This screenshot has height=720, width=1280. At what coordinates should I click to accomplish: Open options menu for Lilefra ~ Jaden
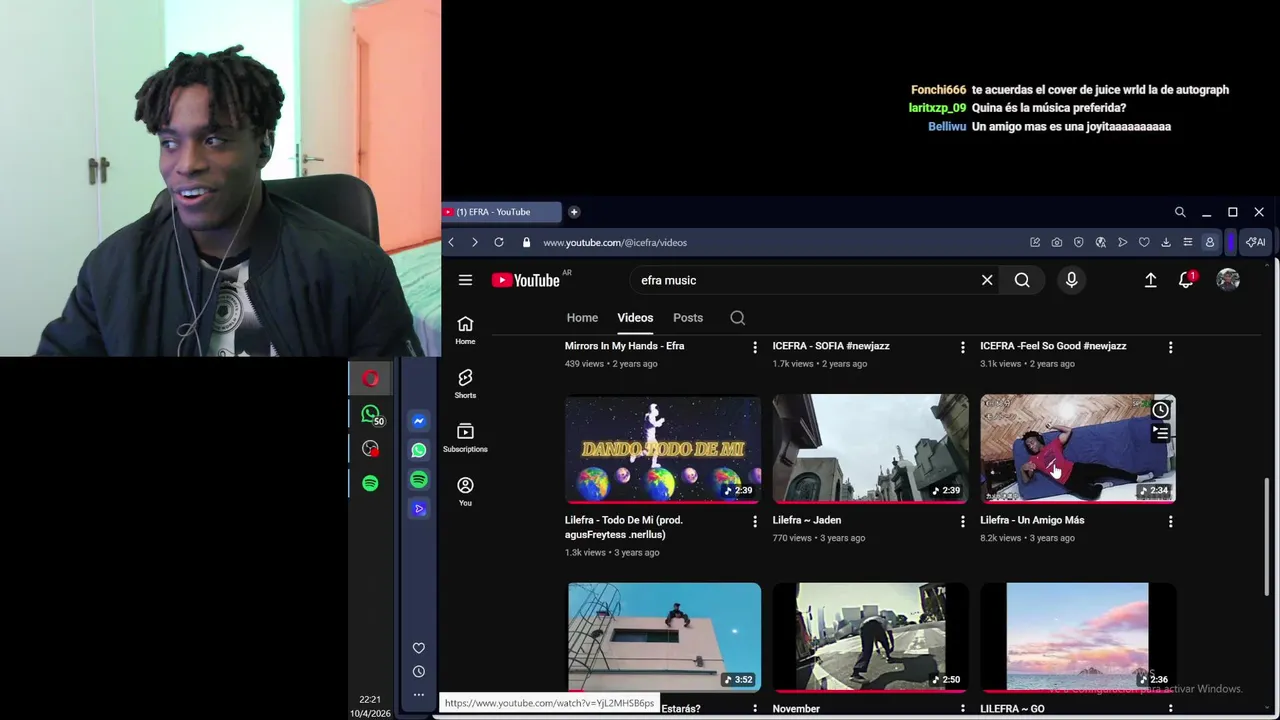point(963,521)
